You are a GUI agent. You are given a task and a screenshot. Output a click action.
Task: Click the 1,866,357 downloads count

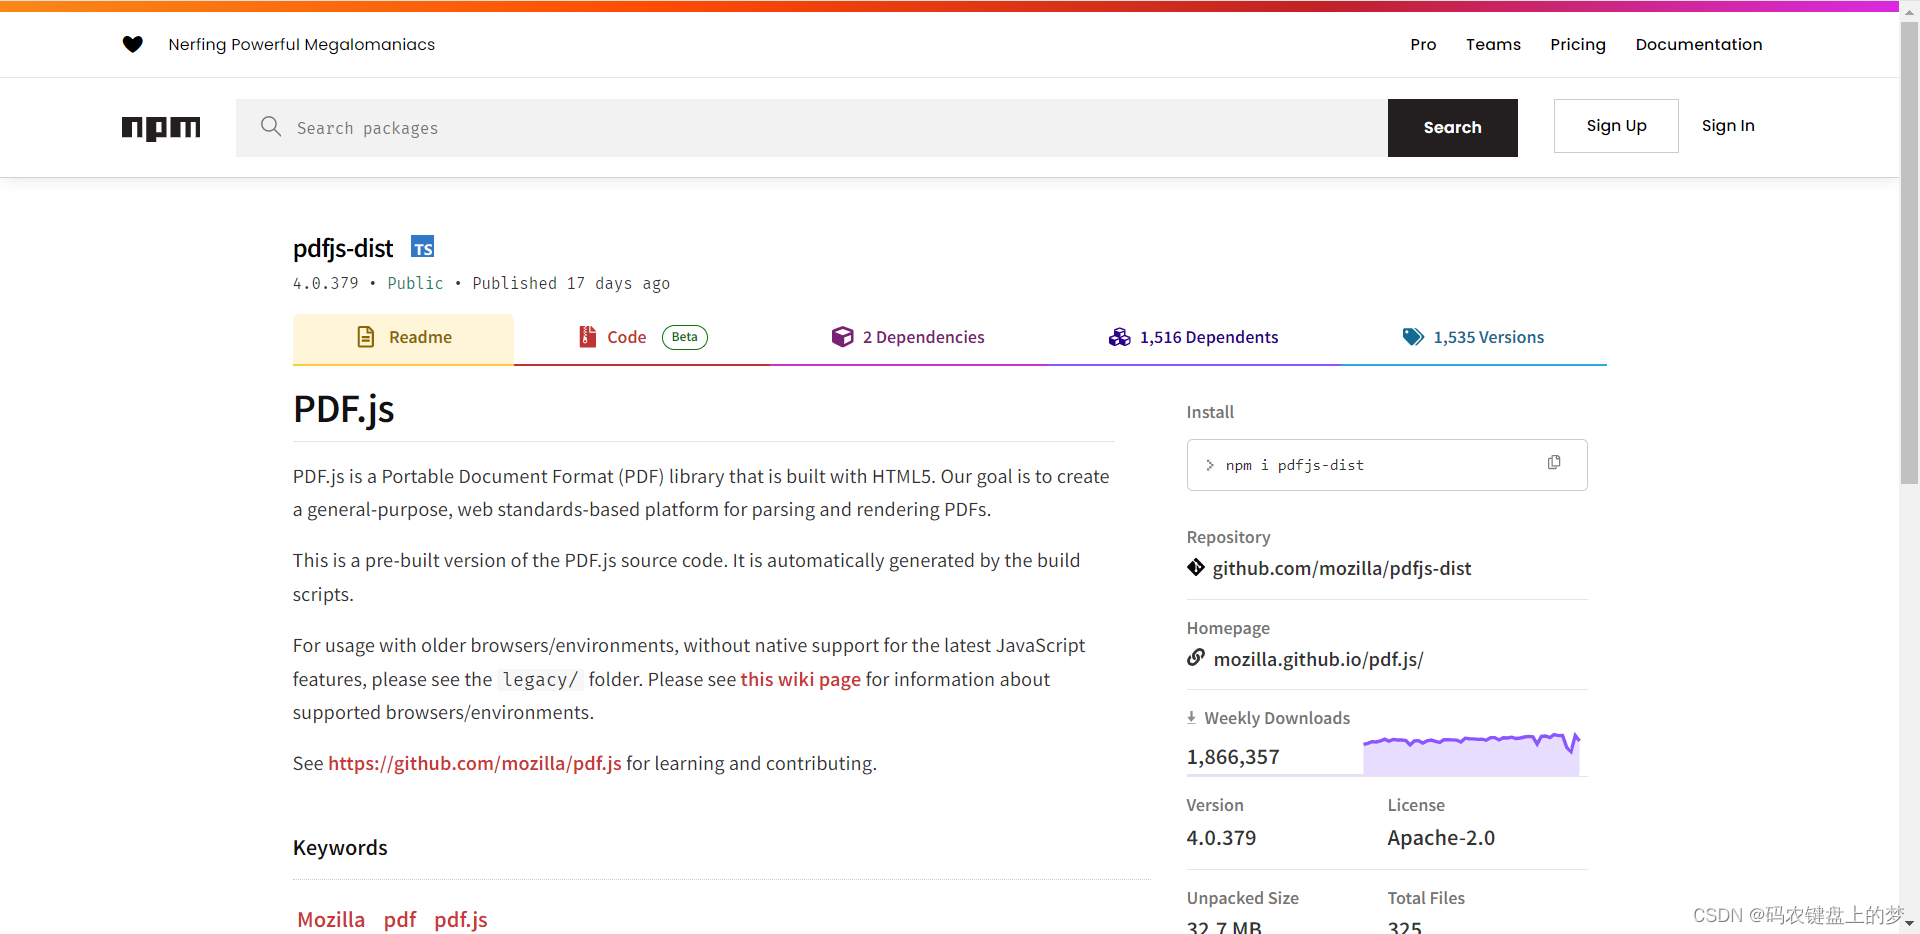[x=1233, y=757]
